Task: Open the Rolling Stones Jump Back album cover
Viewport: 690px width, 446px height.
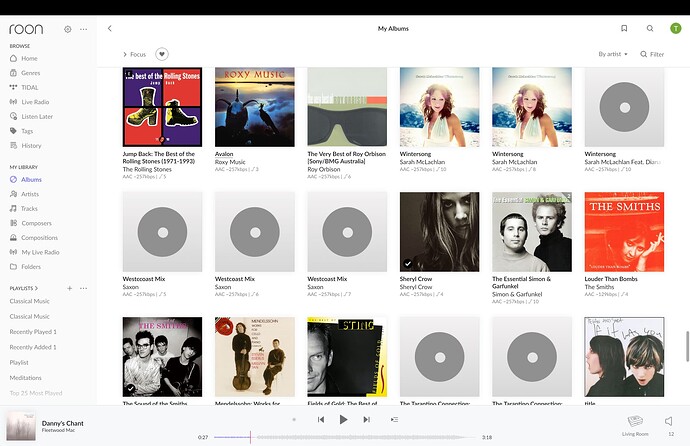Action: [162, 107]
